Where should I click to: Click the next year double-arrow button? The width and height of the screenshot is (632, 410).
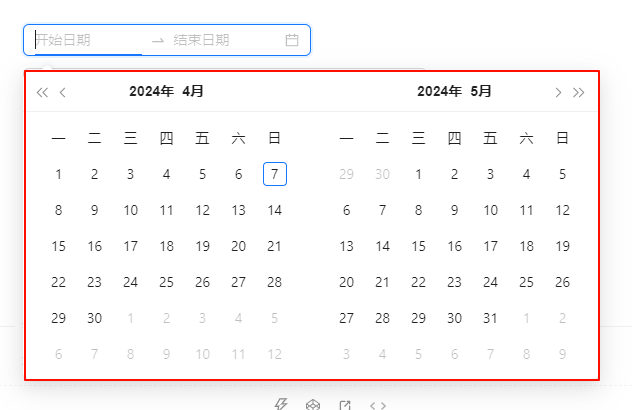(x=579, y=93)
